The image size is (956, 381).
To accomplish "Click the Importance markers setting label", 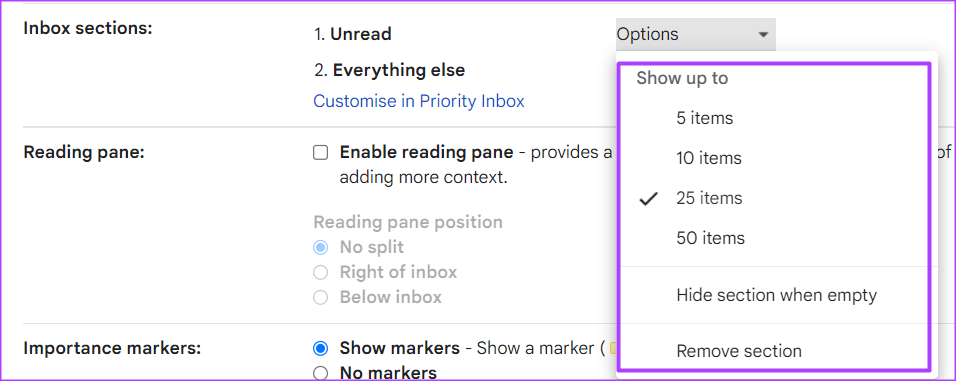I will 112,349.
